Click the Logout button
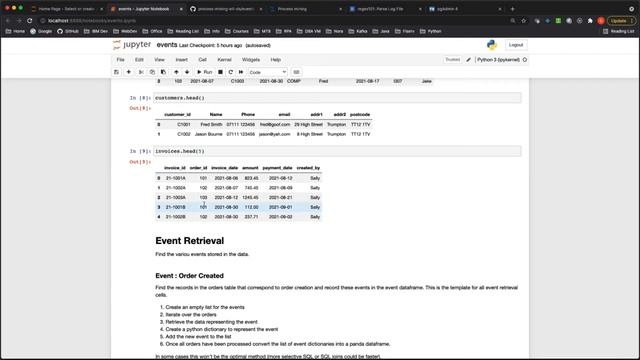 click(516, 45)
